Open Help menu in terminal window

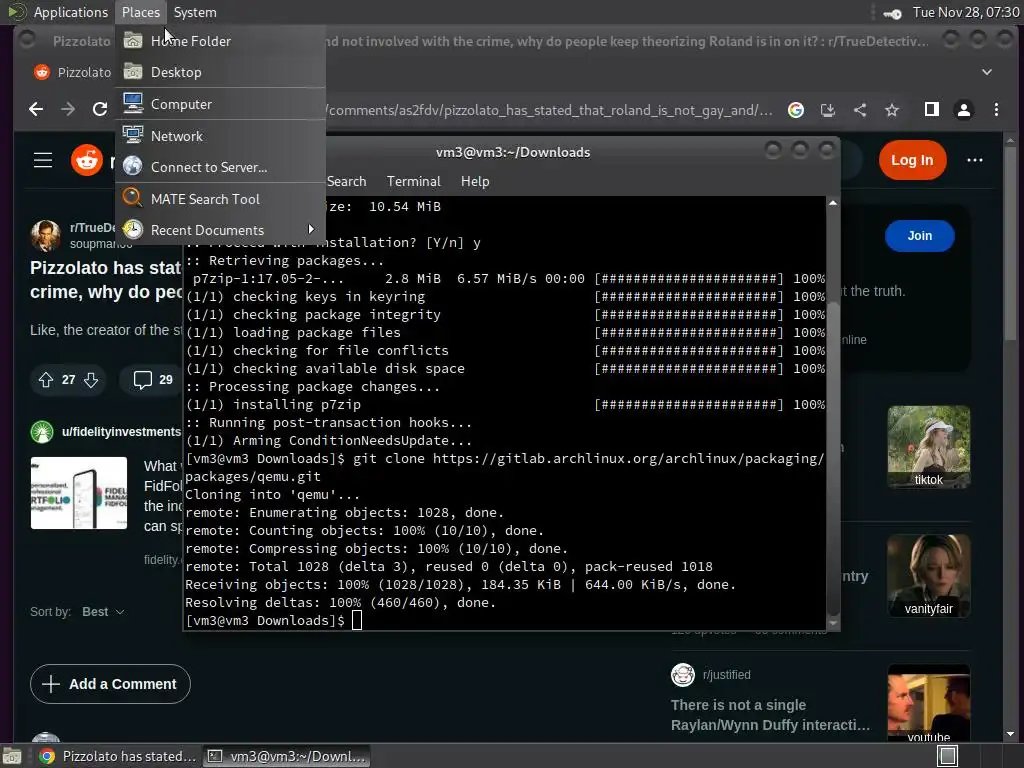(475, 181)
